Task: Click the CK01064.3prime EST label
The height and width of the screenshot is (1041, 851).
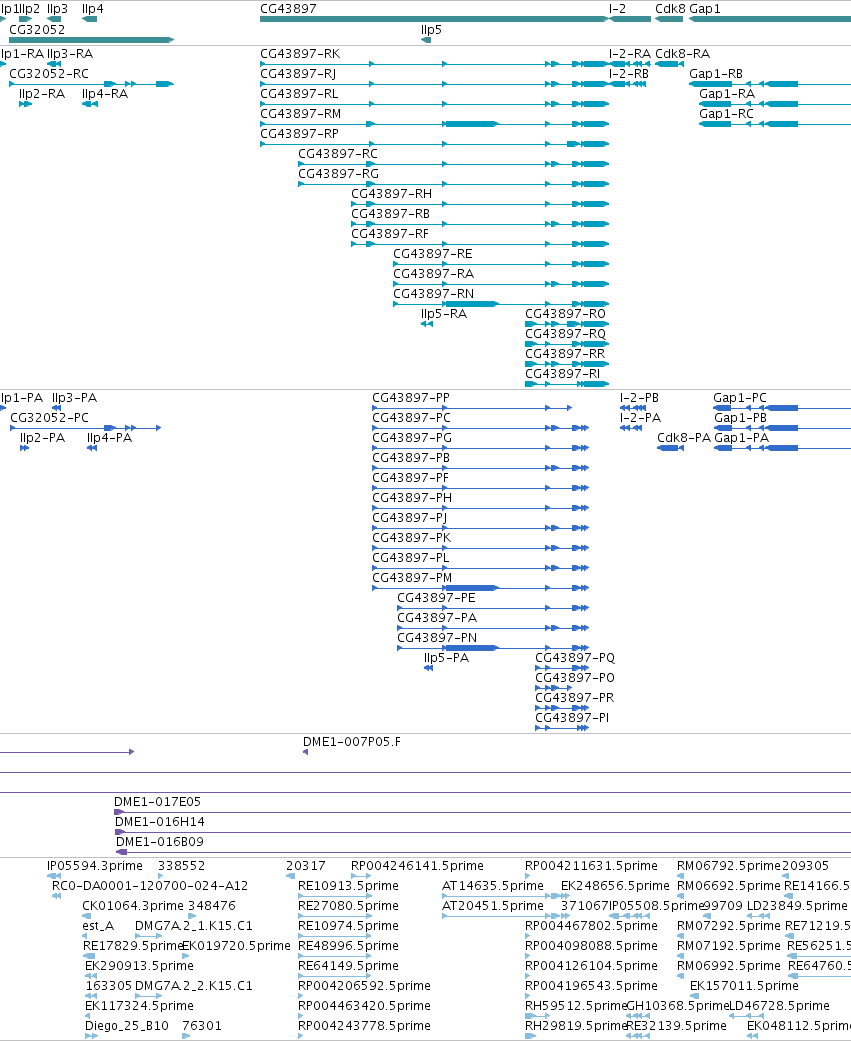Action: [x=133, y=906]
